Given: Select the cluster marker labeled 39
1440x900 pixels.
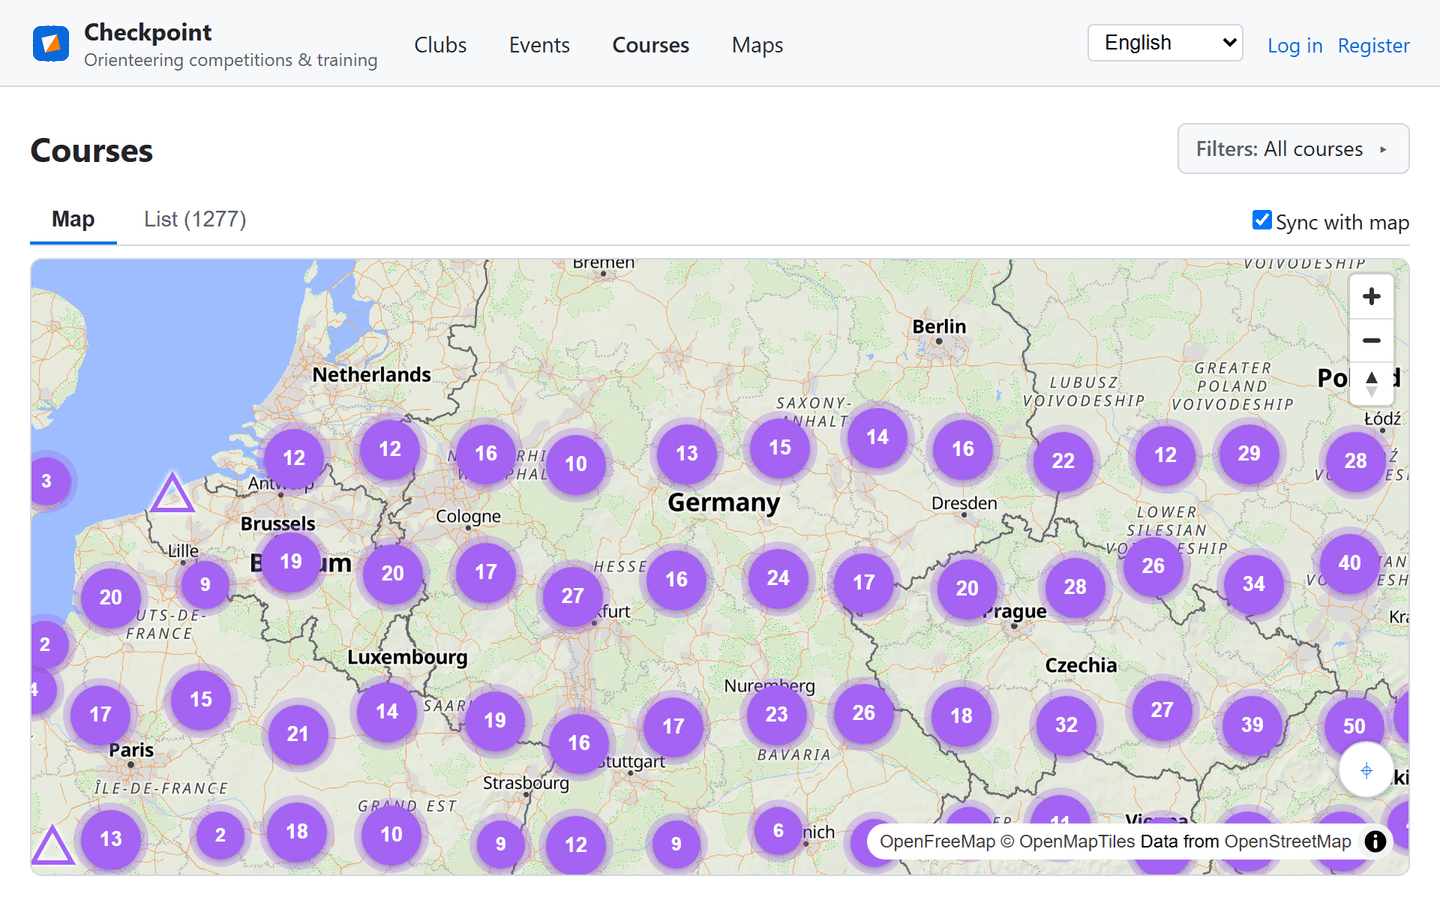Looking at the screenshot, I should pyautogui.click(x=1252, y=725).
